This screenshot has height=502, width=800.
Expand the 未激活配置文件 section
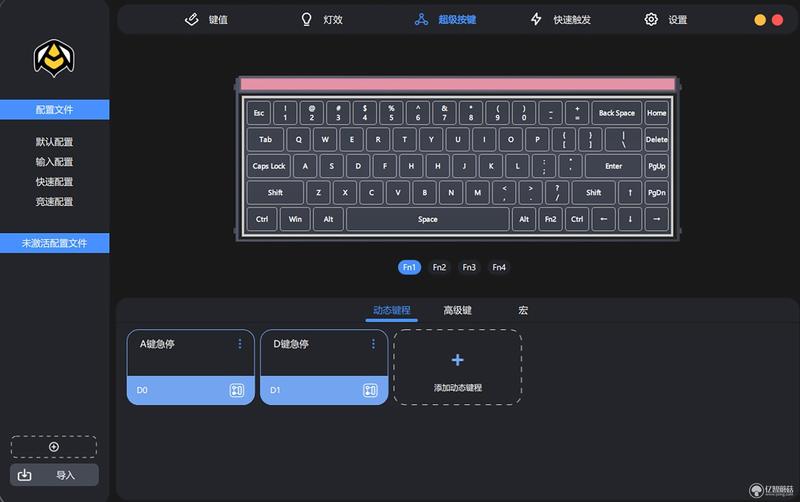pyautogui.click(x=55, y=243)
